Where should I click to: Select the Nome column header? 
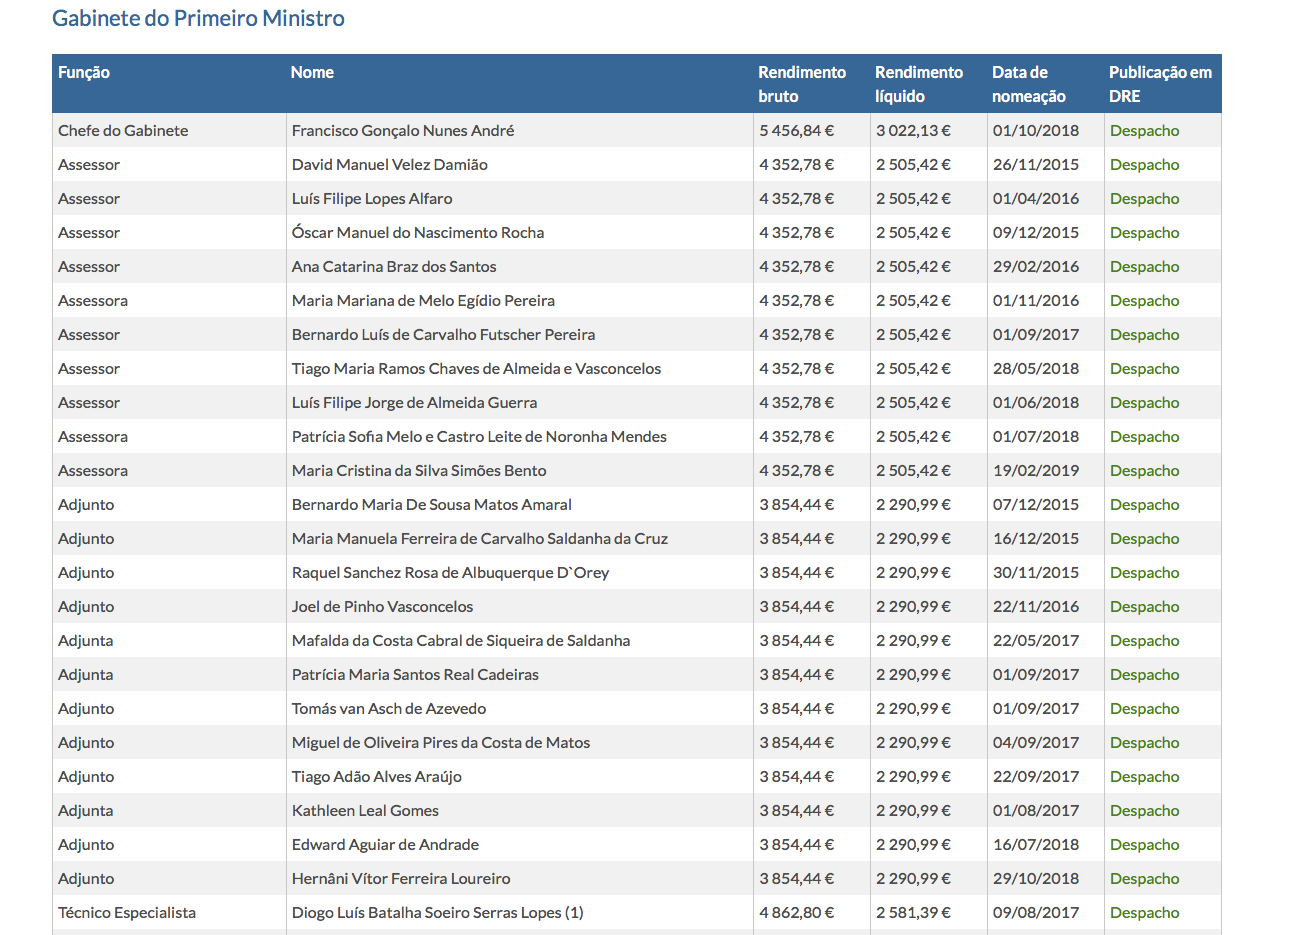(x=312, y=72)
